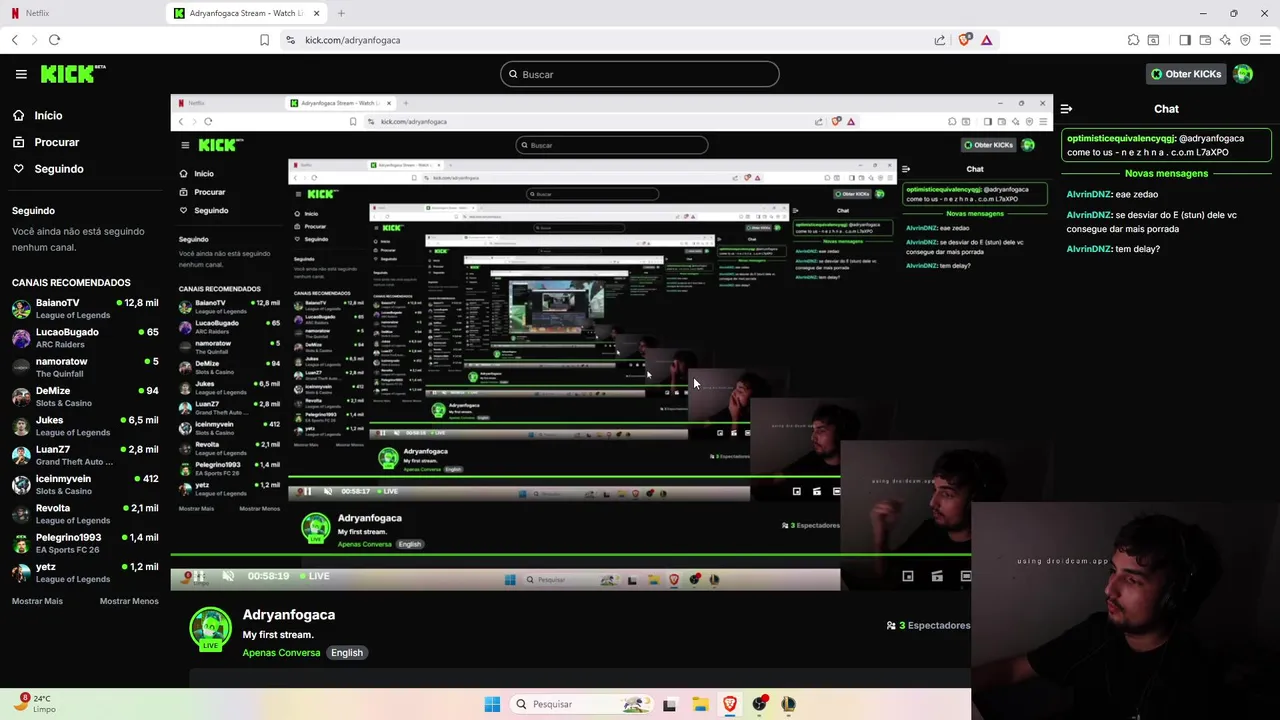Open Seguindo in sidebar

click(x=59, y=169)
